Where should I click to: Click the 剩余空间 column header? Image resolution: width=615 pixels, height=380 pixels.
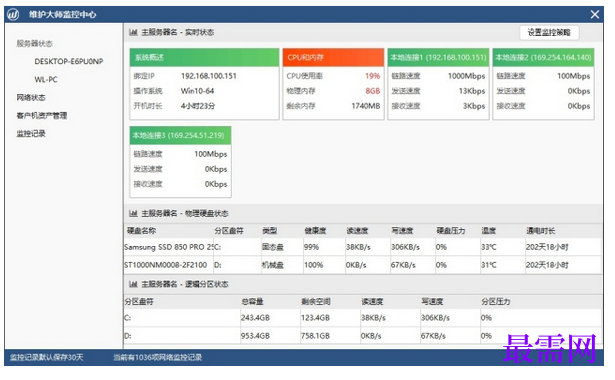click(316, 302)
